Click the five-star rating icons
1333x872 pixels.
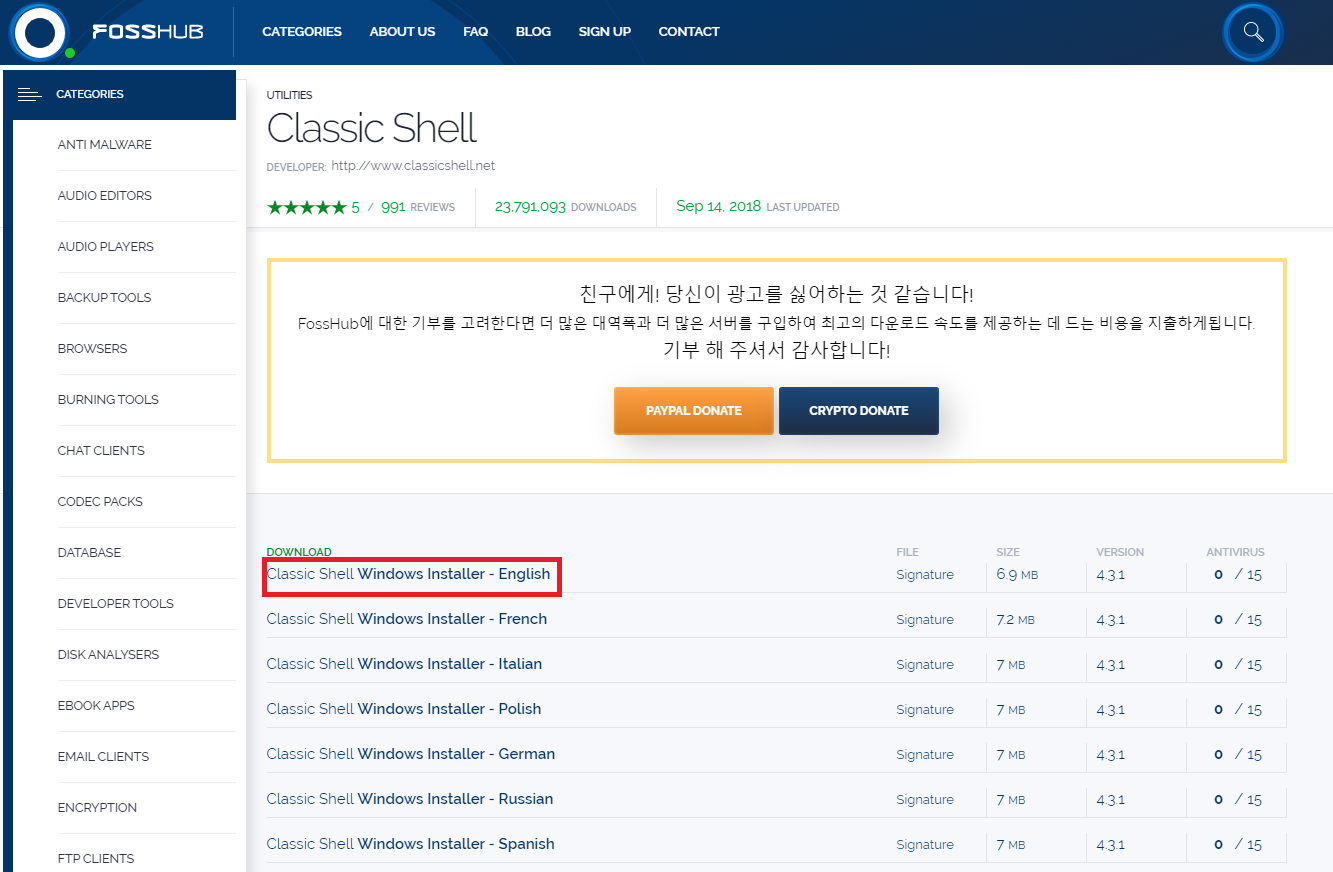click(306, 207)
